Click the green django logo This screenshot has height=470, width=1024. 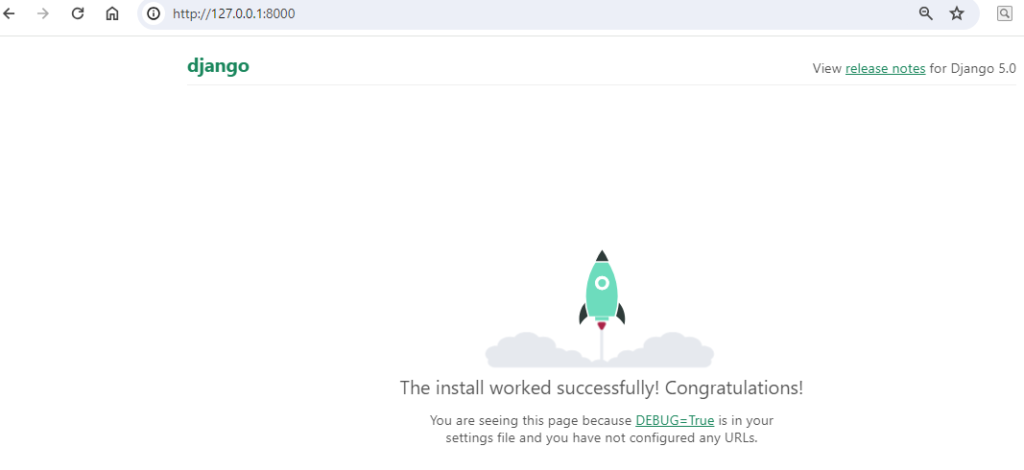pyautogui.click(x=218, y=67)
